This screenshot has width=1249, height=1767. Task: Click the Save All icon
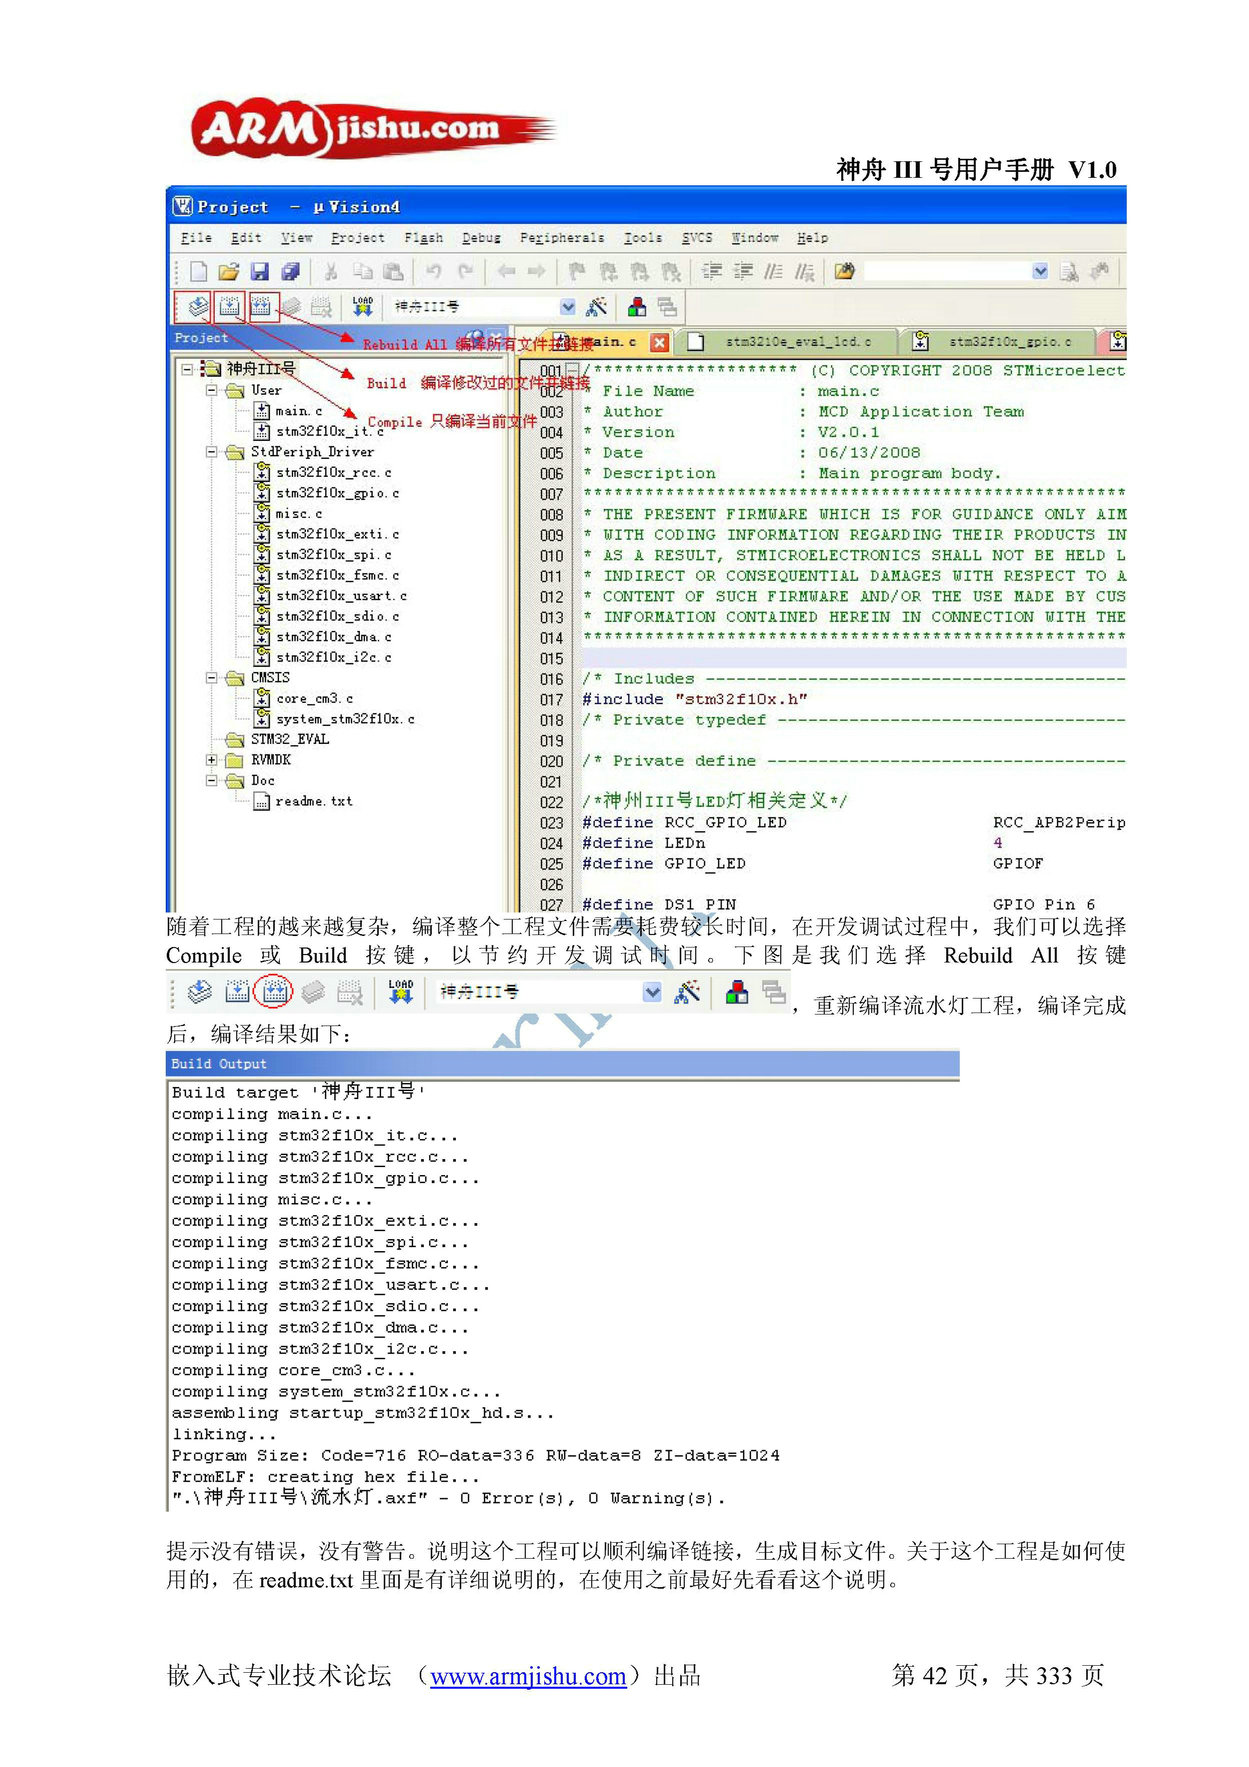[290, 272]
